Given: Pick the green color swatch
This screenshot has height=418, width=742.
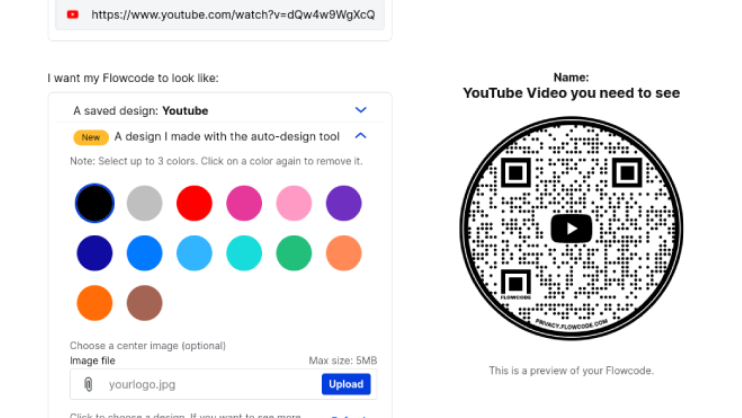Looking at the screenshot, I should coord(294,253).
